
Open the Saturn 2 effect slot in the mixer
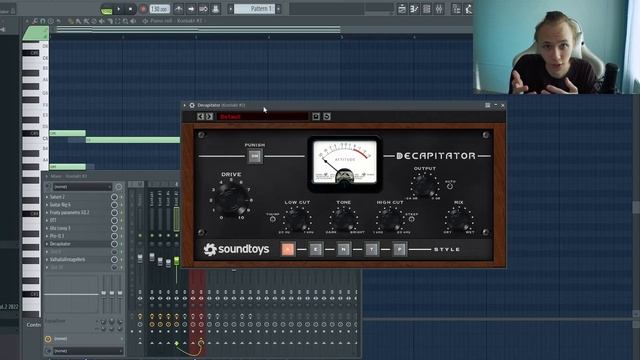coord(79,197)
